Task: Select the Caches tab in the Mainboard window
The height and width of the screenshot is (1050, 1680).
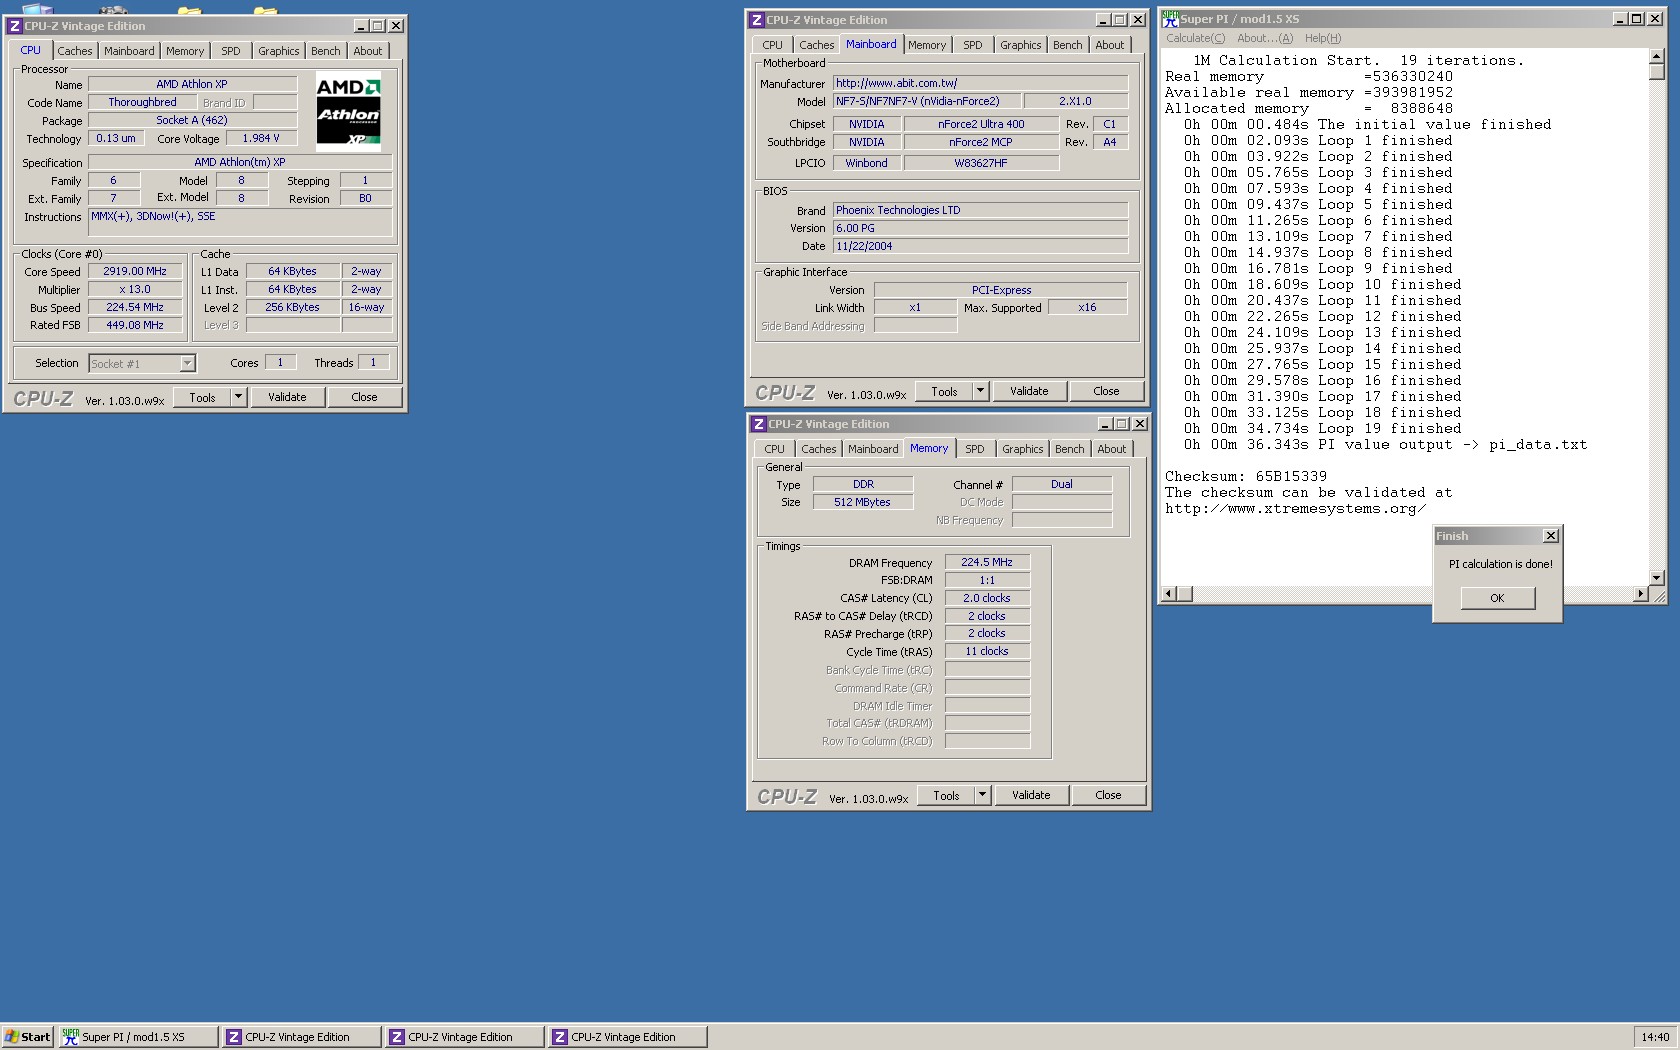Action: pyautogui.click(x=816, y=45)
